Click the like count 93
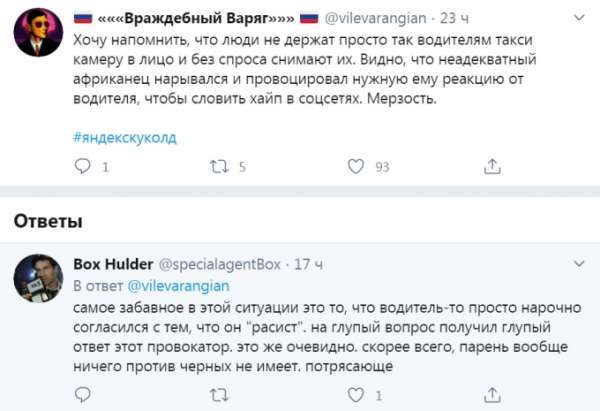Viewport: 600px width, 411px height. (381, 168)
